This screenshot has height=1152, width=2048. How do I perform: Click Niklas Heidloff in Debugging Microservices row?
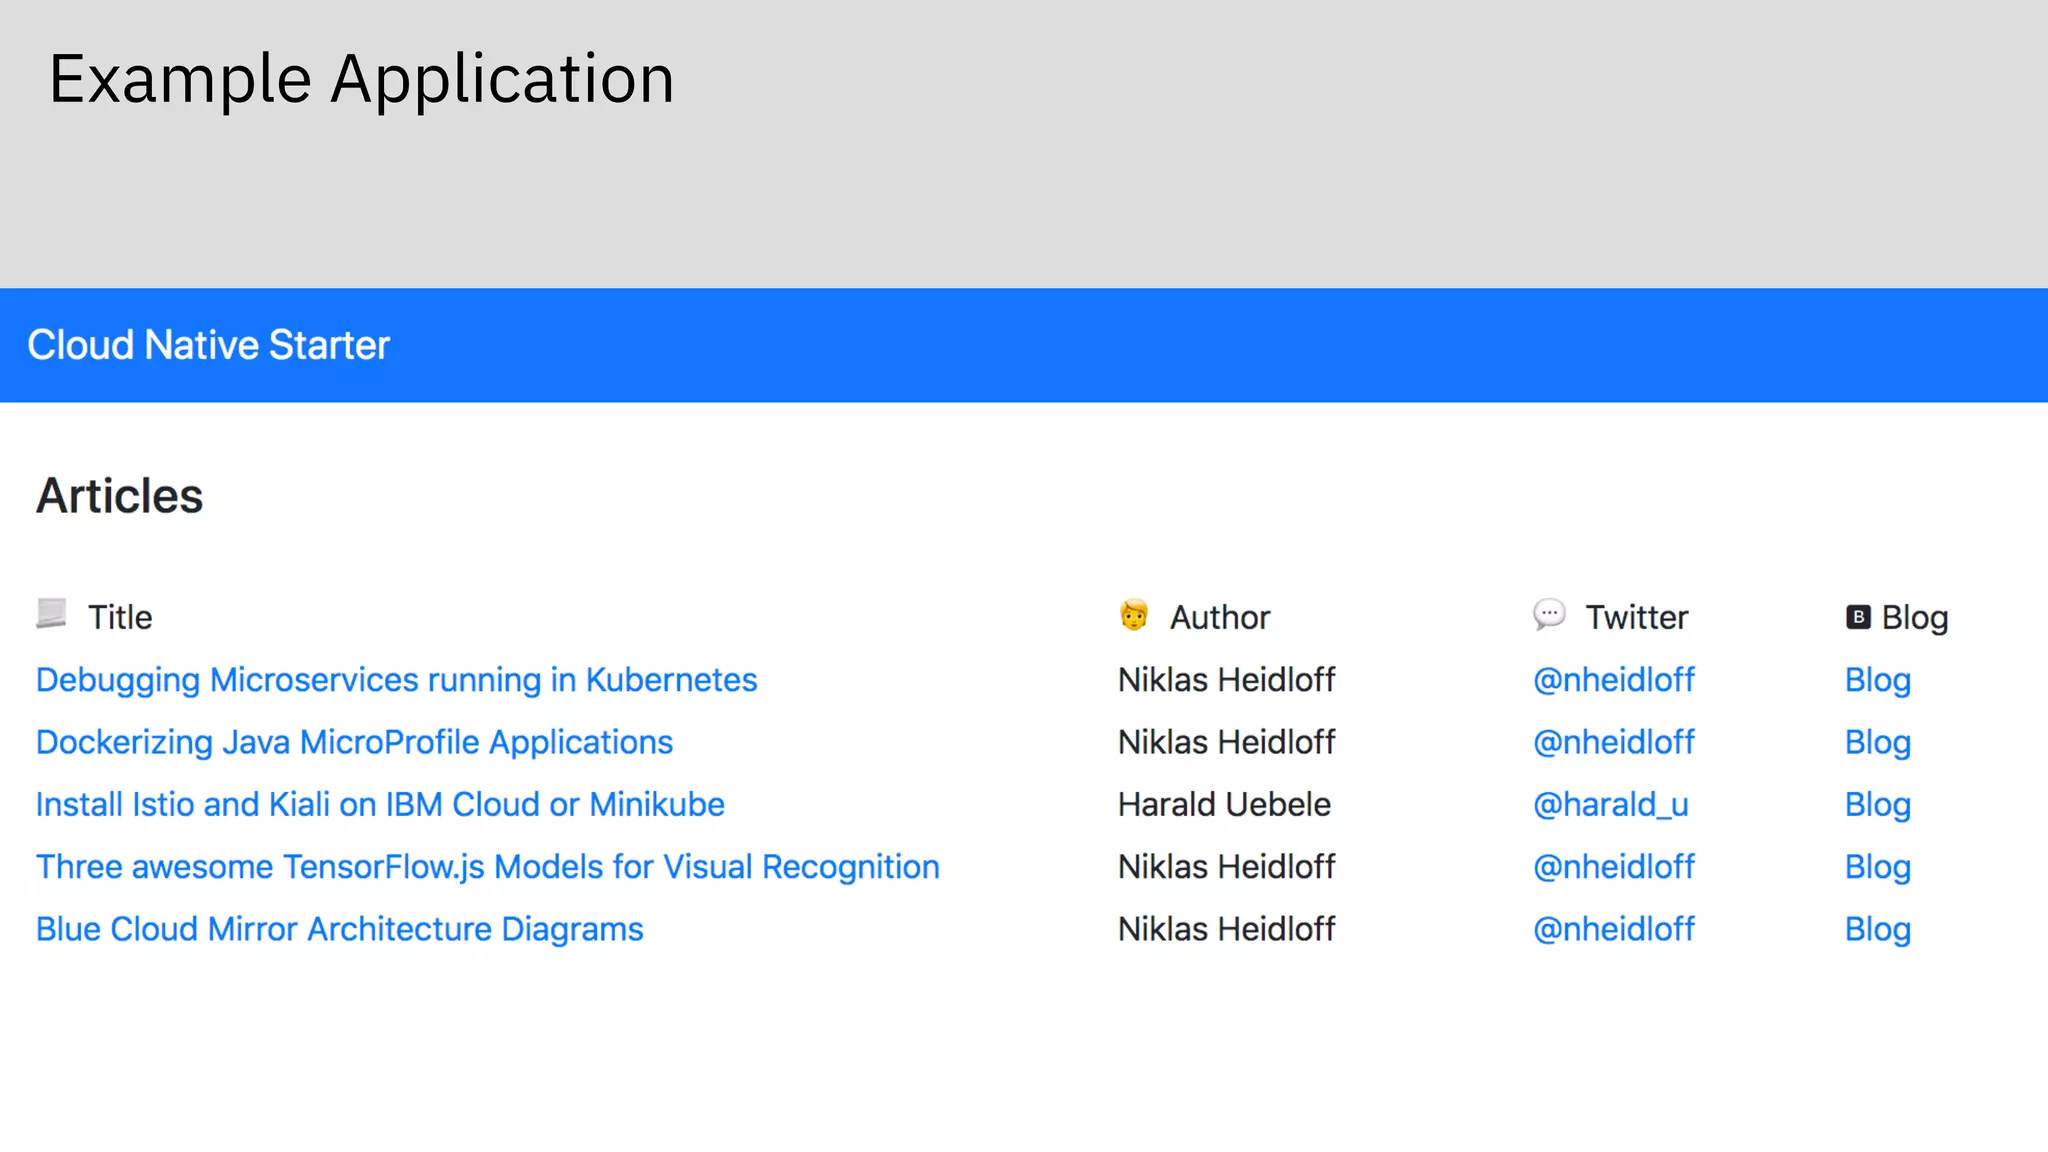tap(1227, 680)
